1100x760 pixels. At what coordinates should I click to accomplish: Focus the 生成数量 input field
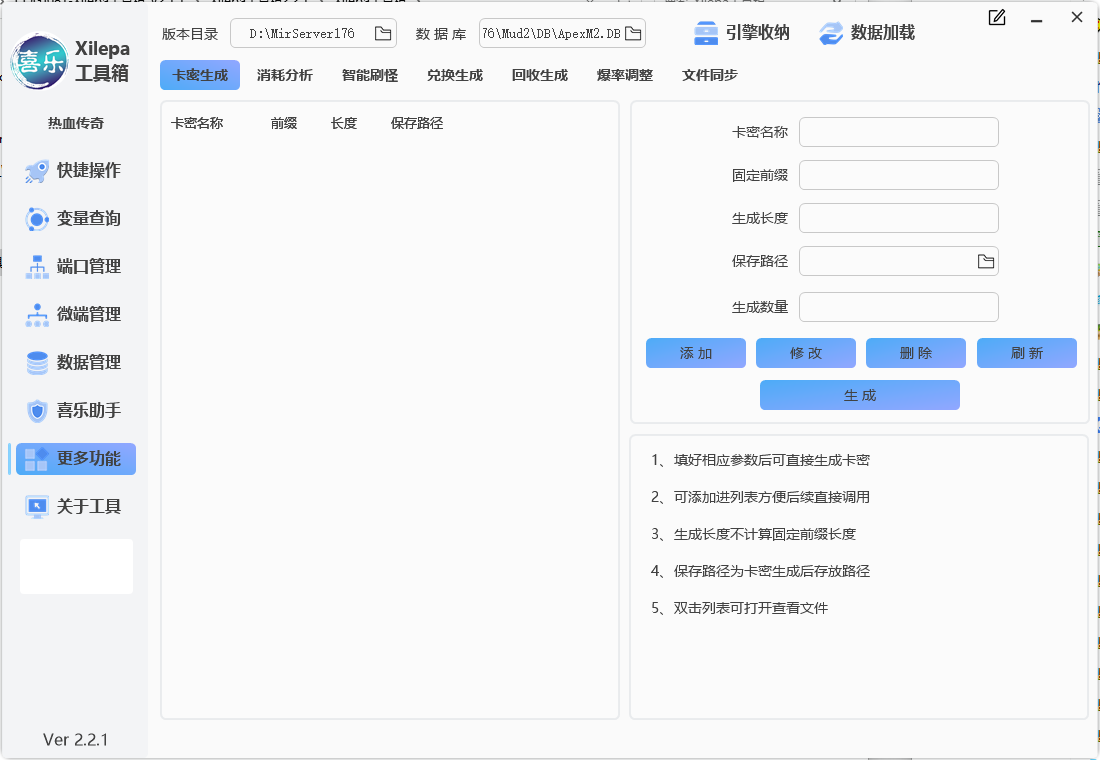pyautogui.click(x=899, y=307)
